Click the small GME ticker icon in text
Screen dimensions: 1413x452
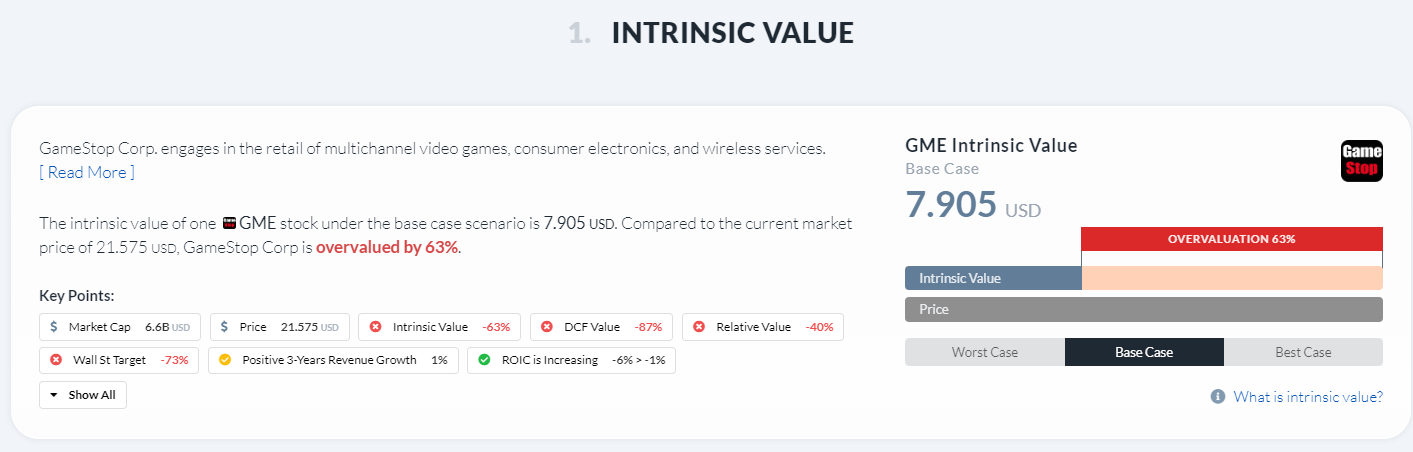(x=229, y=223)
